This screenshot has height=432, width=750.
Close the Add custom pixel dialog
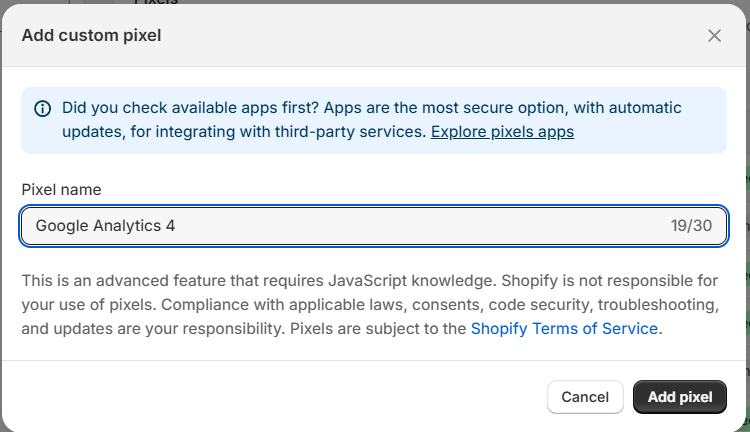coord(714,36)
